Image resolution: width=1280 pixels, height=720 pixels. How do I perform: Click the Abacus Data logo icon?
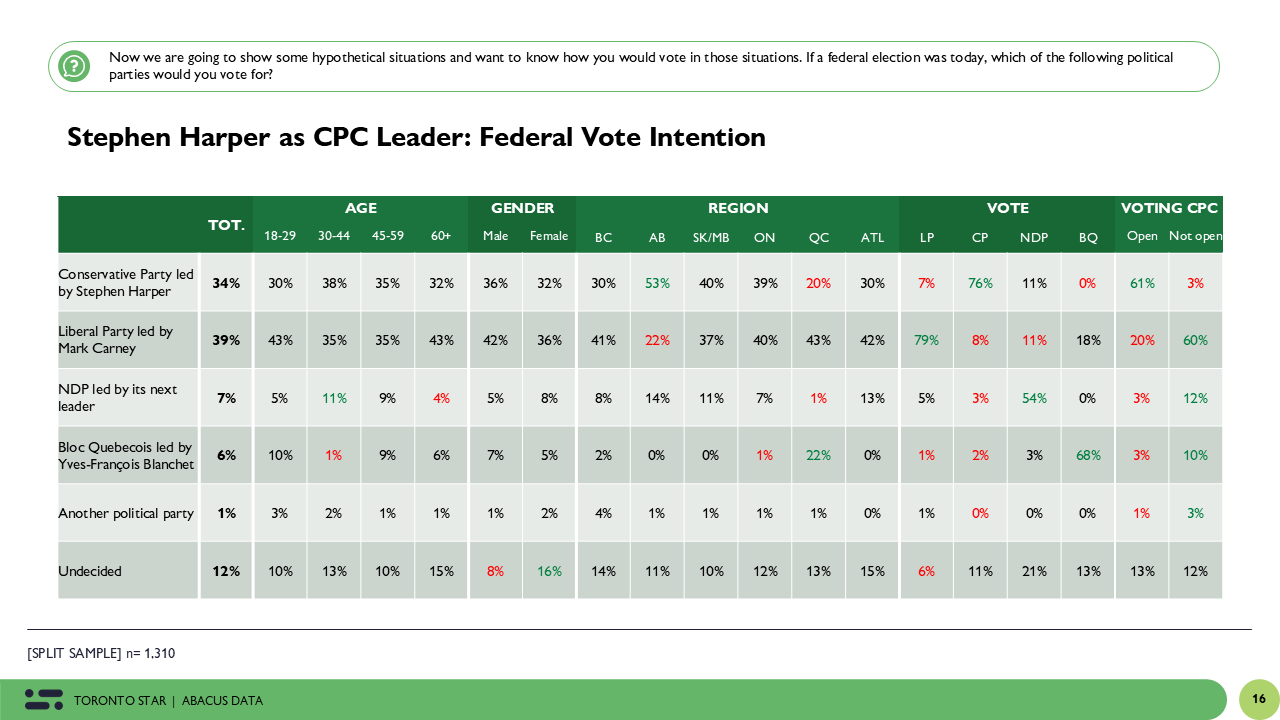[x=43, y=700]
